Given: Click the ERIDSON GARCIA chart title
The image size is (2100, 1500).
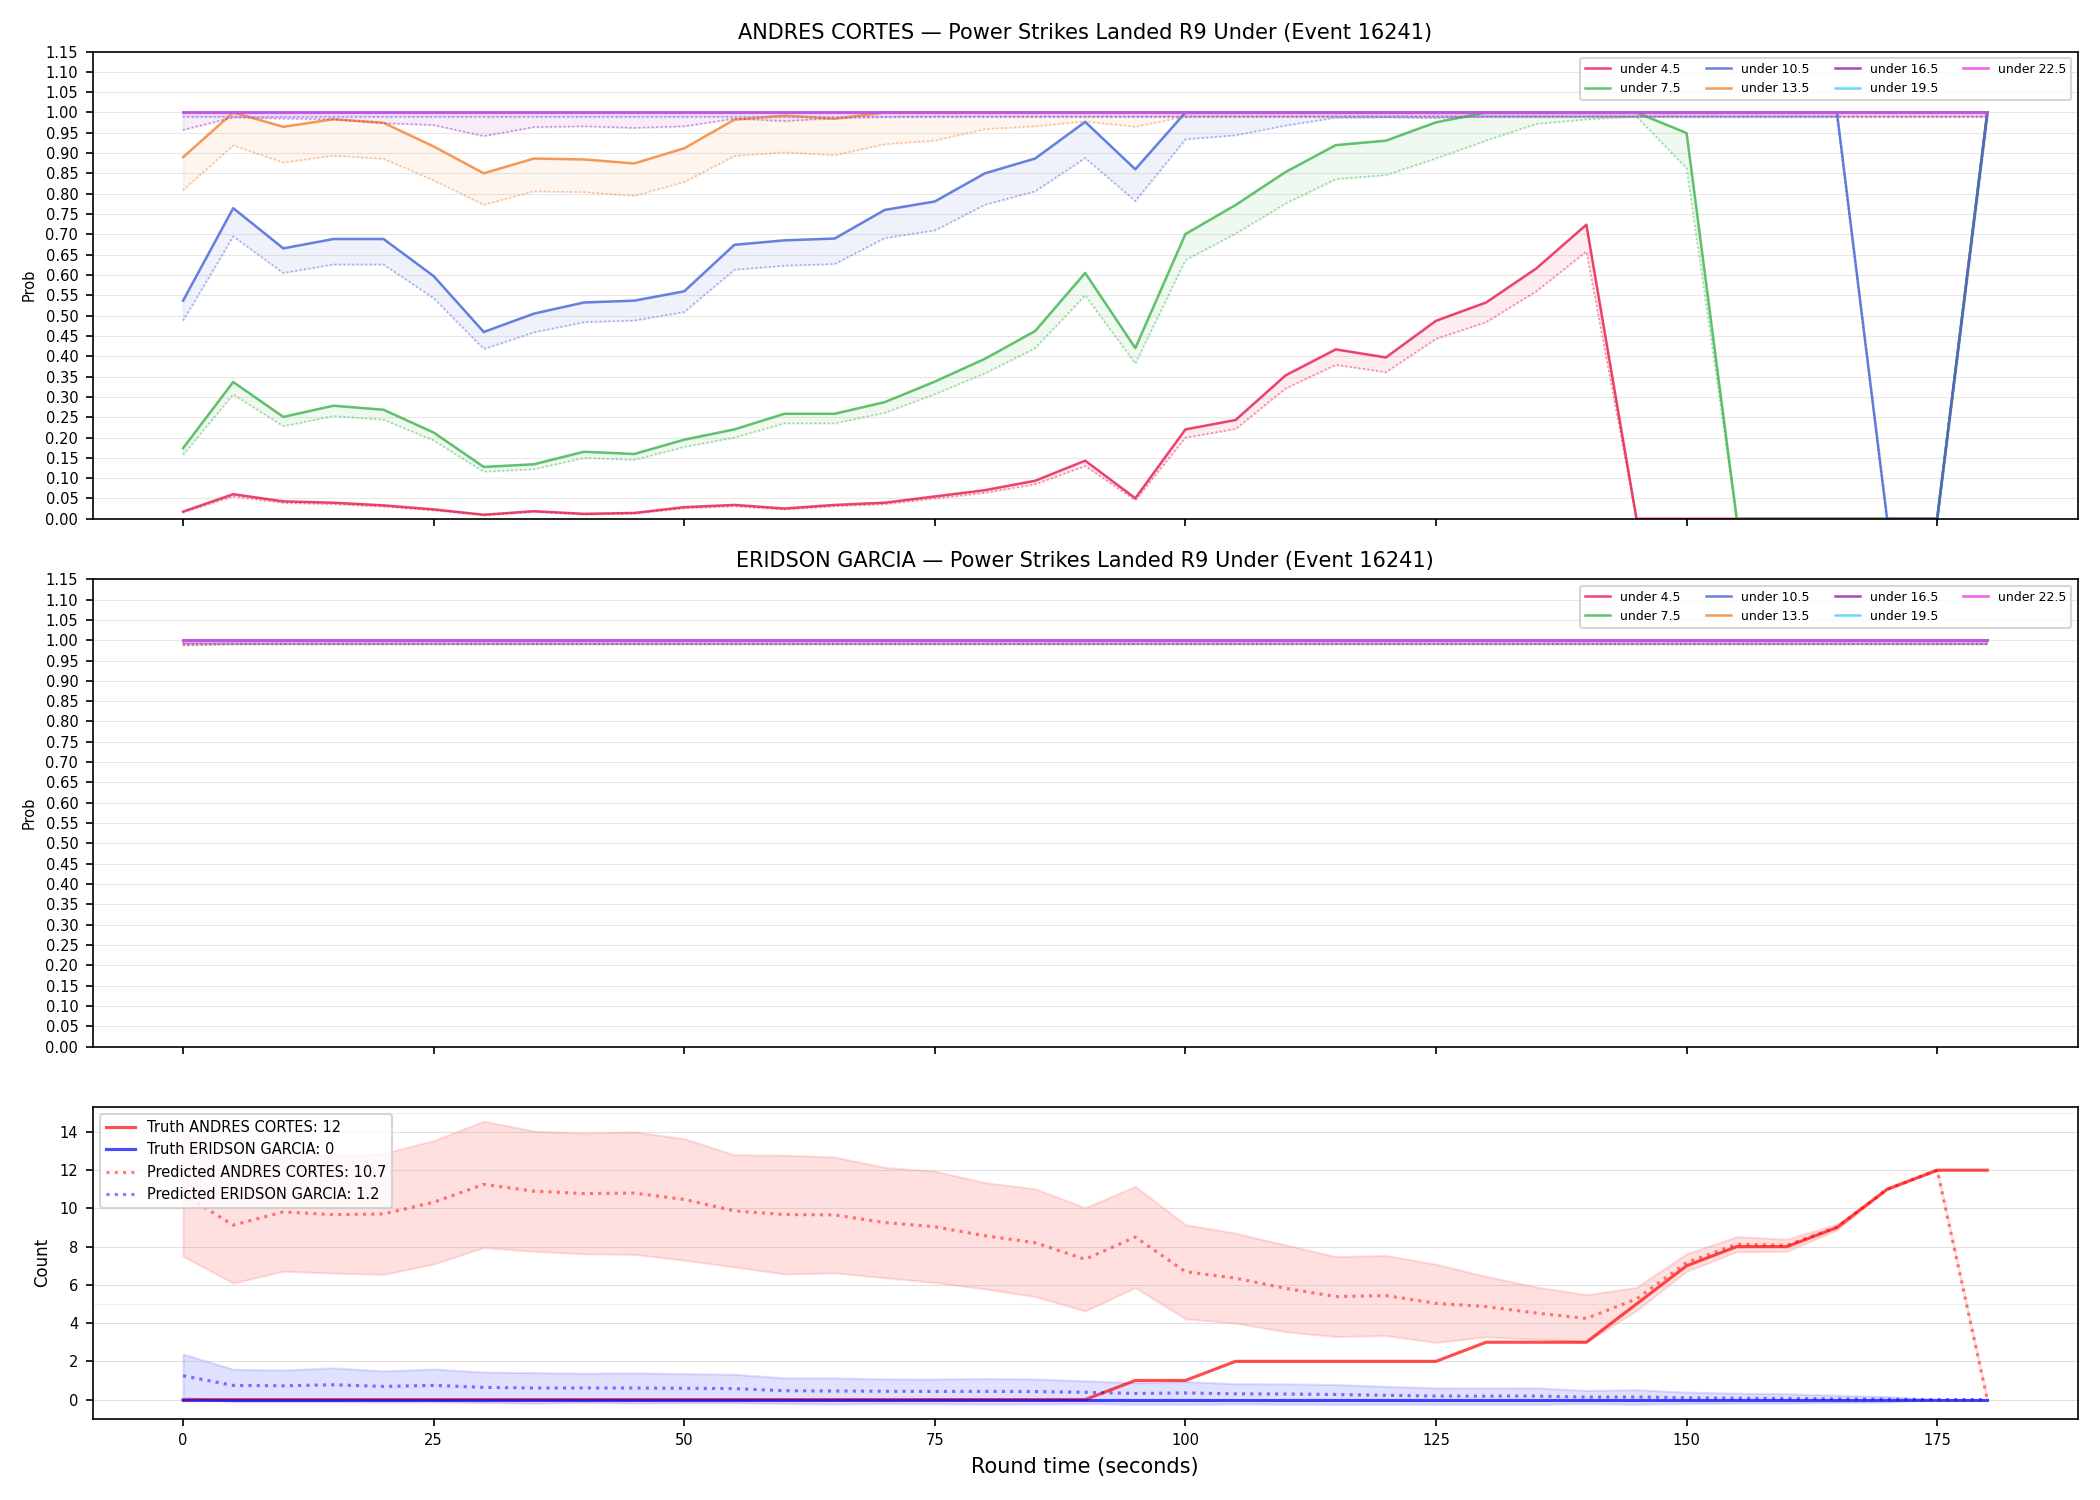Looking at the screenshot, I should [1084, 560].
